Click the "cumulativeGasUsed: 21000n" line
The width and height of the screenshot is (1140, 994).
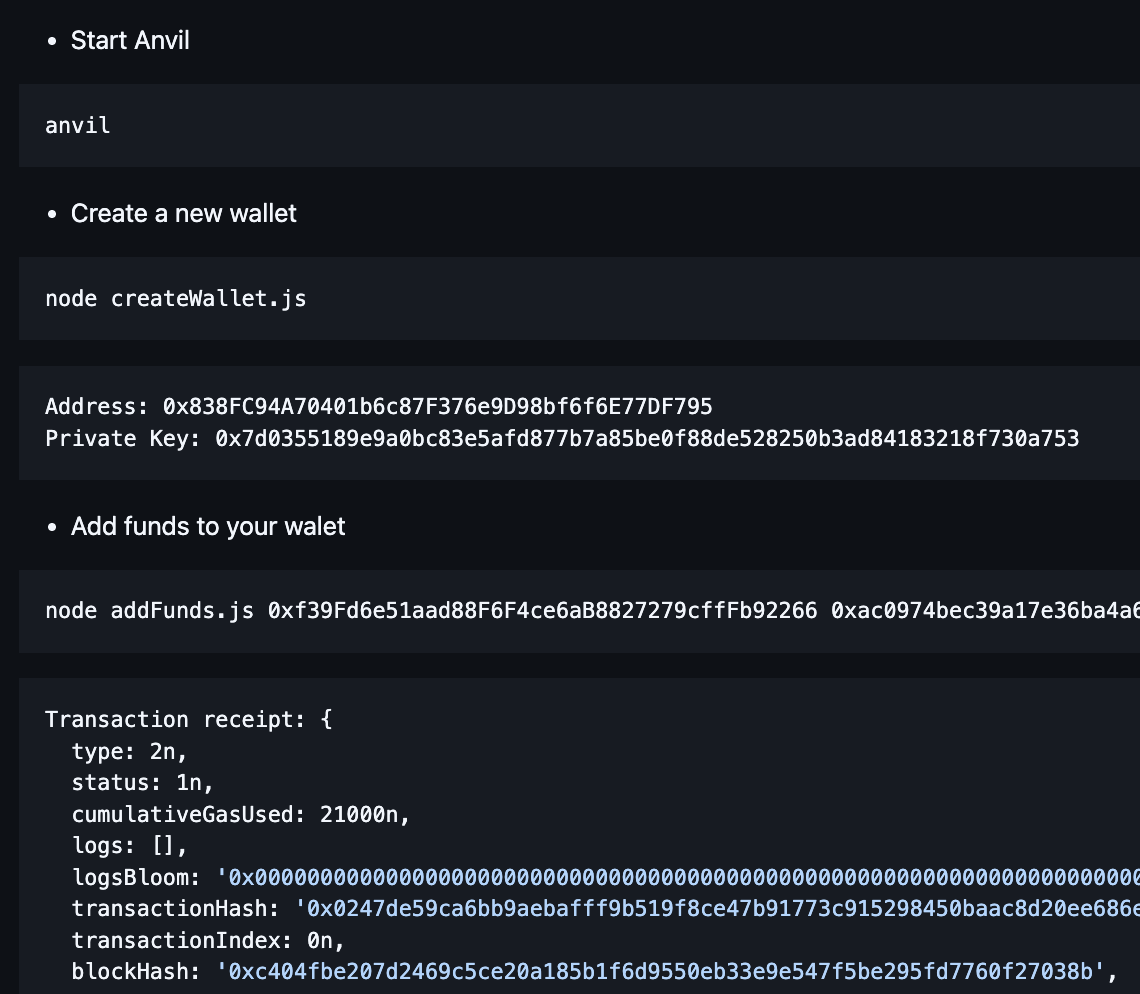241,815
